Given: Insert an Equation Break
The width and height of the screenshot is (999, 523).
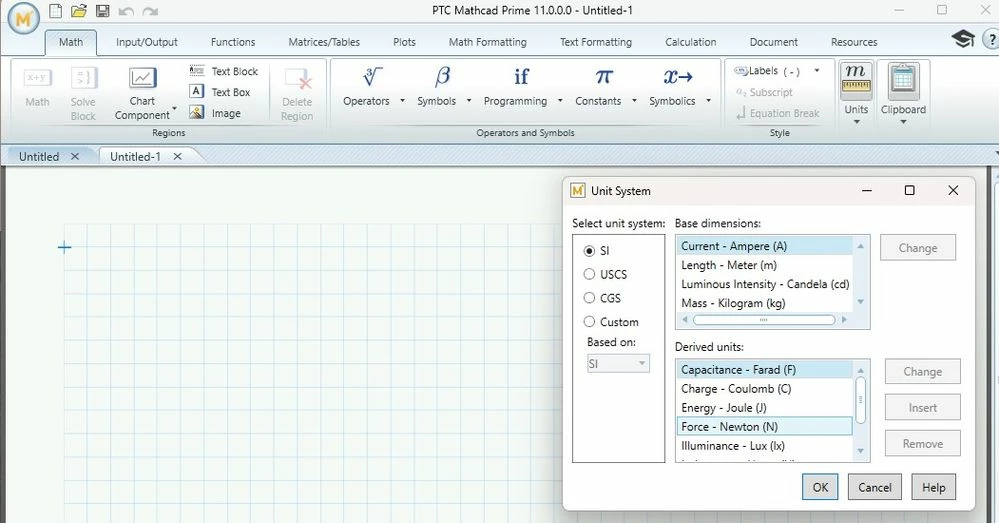Looking at the screenshot, I should tap(777, 113).
